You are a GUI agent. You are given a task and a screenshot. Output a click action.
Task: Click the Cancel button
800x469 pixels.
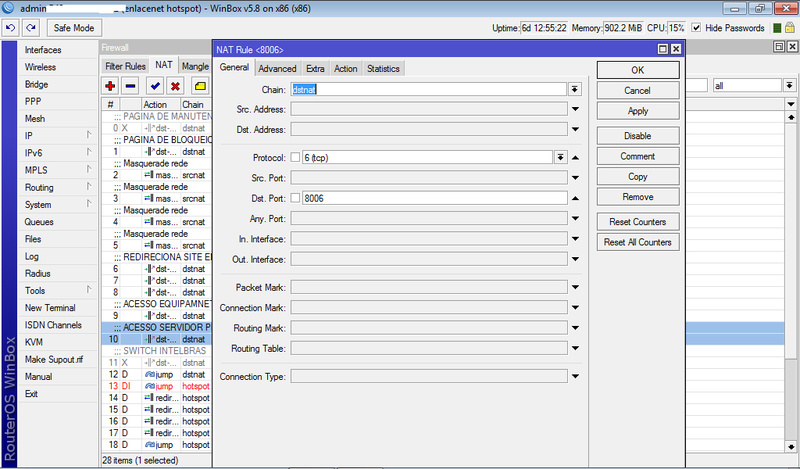click(x=638, y=90)
